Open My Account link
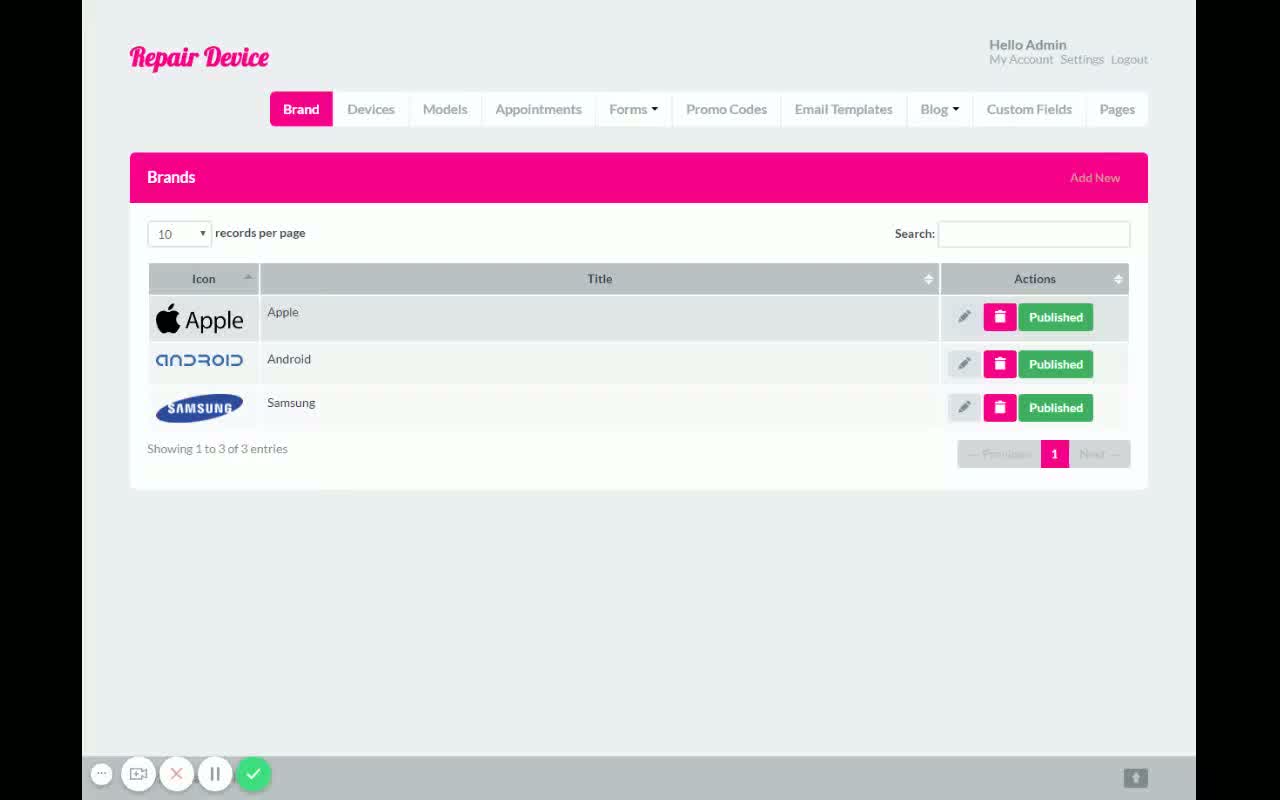The image size is (1280, 800). 1021,60
